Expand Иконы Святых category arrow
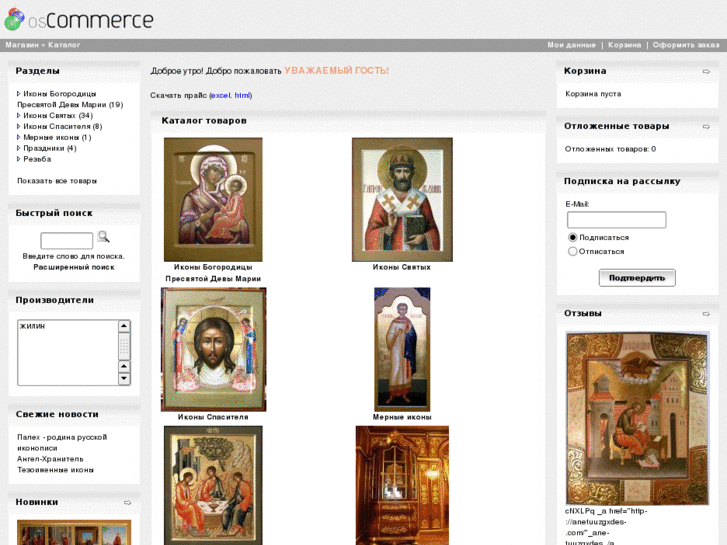 point(19,115)
